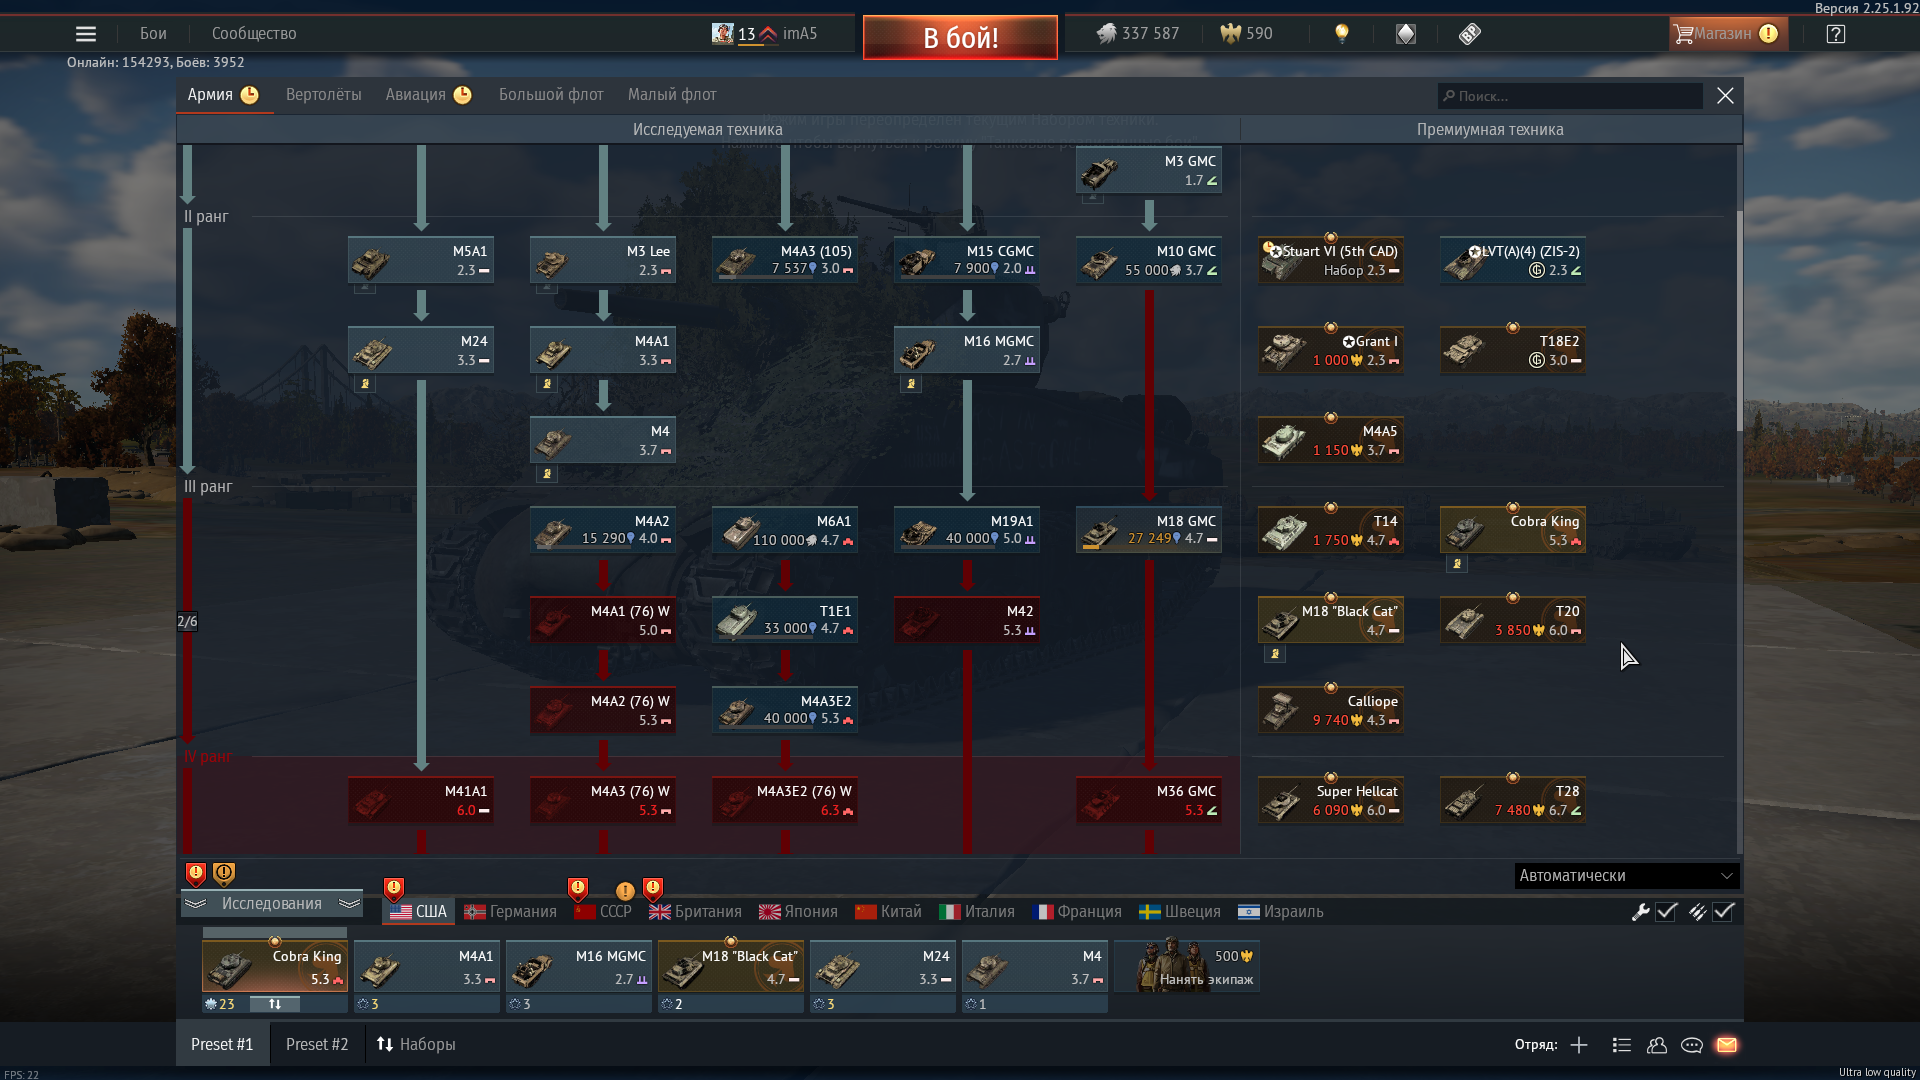
Task: Switch to the Малый флот tab
Action: point(672,95)
